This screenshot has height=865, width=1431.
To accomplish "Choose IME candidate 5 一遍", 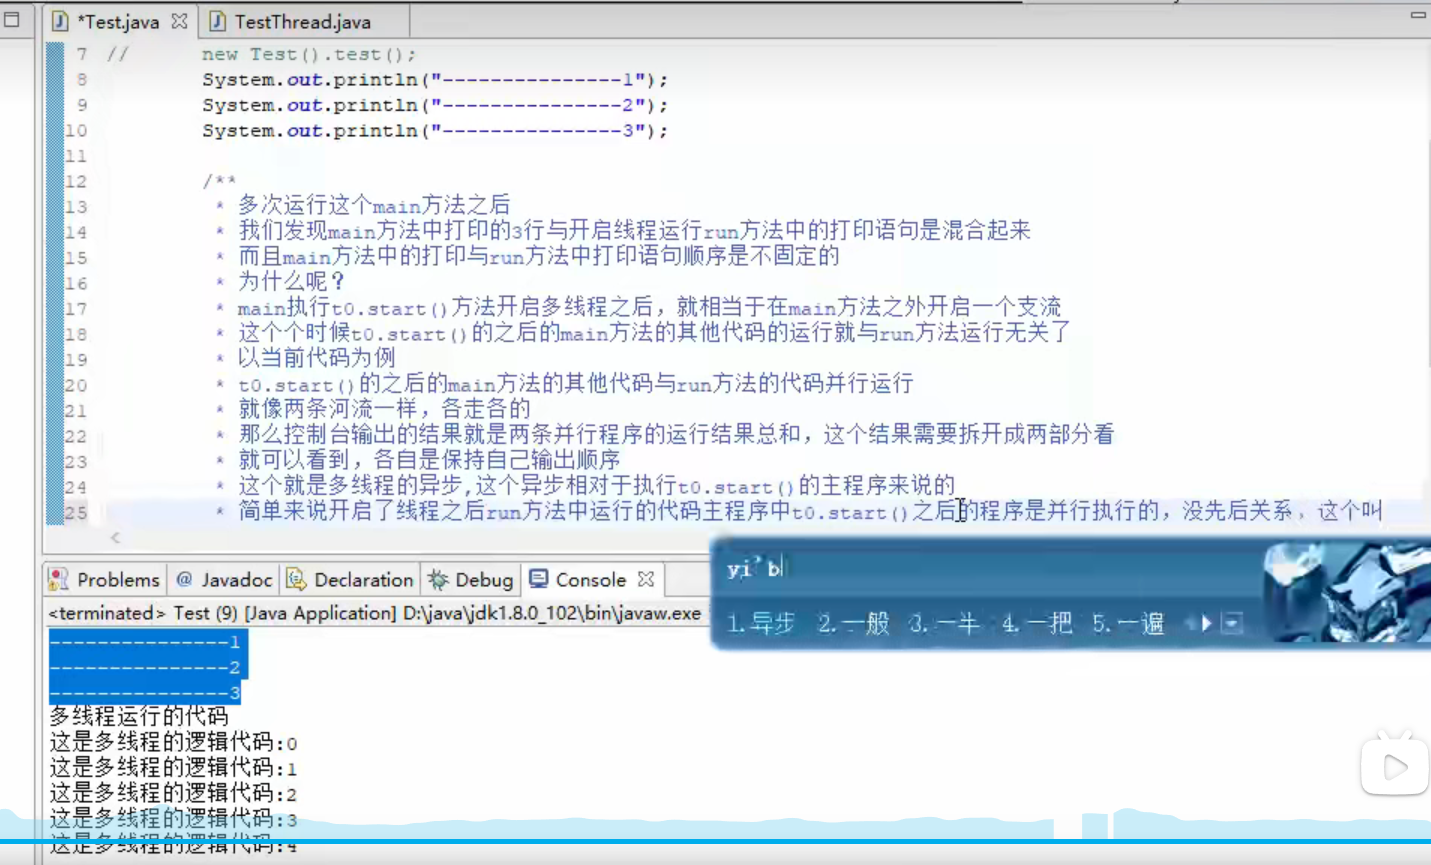I will point(1128,624).
